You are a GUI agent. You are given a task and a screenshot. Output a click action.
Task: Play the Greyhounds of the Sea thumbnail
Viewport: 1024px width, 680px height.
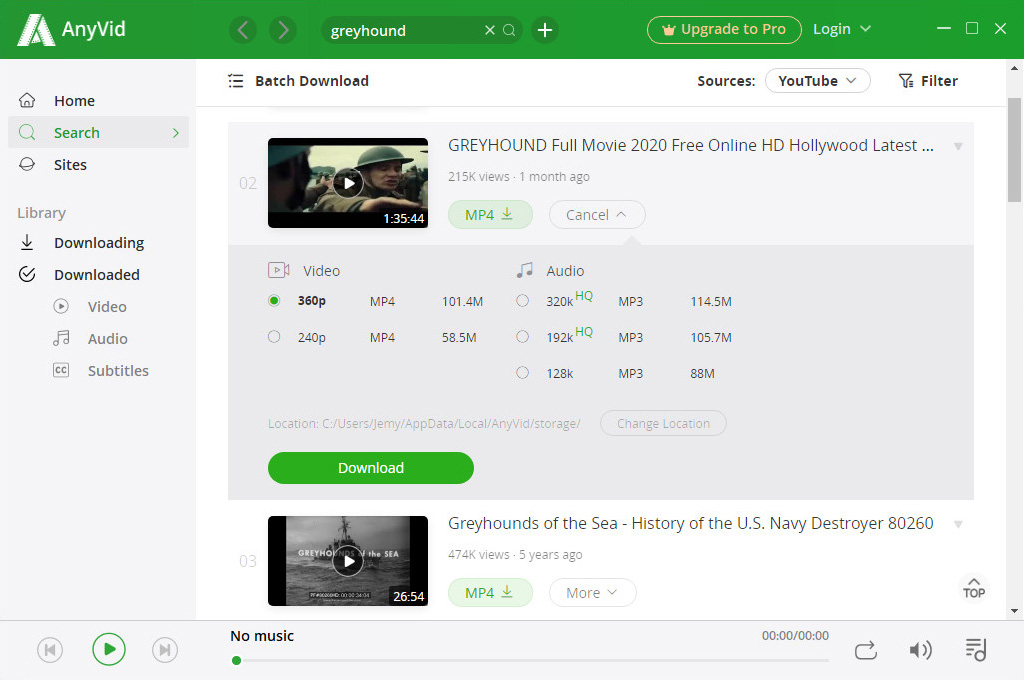(x=348, y=561)
